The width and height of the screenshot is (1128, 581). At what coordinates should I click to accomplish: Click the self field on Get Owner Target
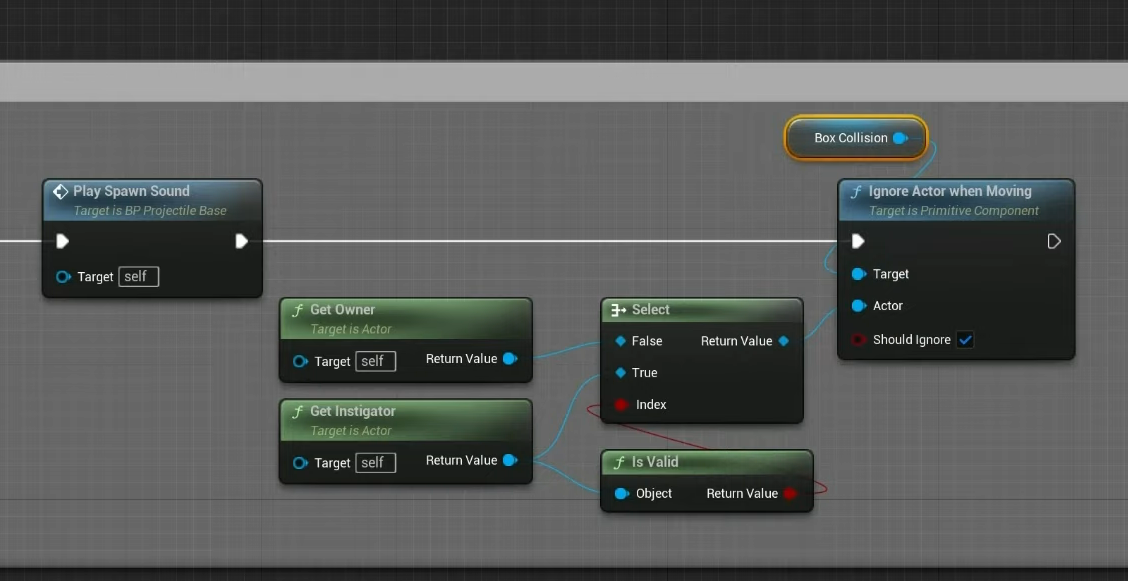(375, 361)
